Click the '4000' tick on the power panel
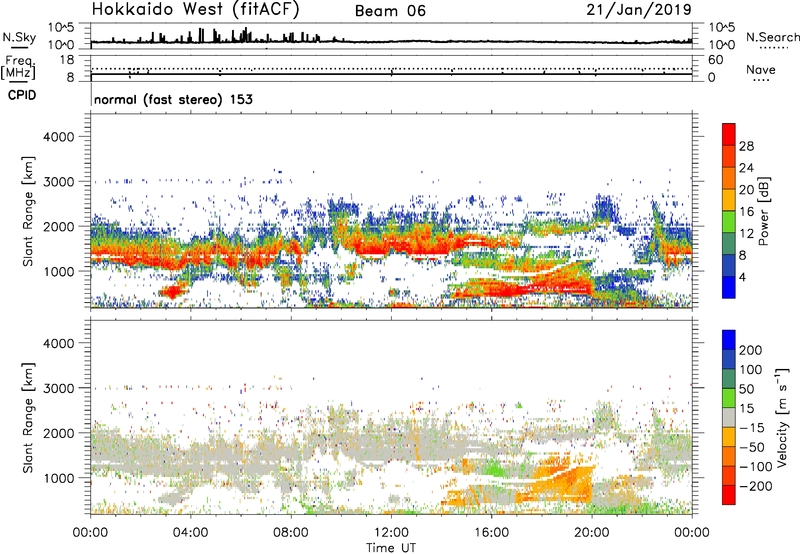 point(59,137)
